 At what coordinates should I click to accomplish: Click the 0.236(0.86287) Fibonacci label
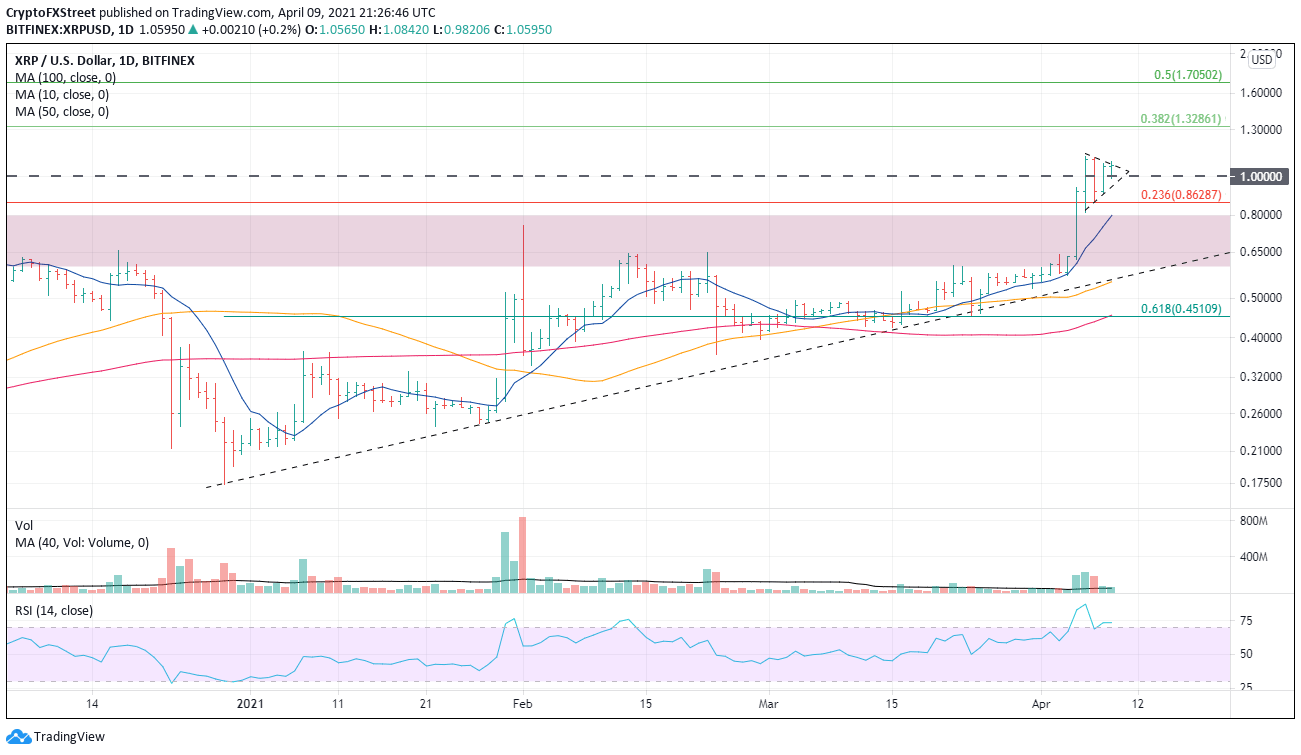point(1181,194)
